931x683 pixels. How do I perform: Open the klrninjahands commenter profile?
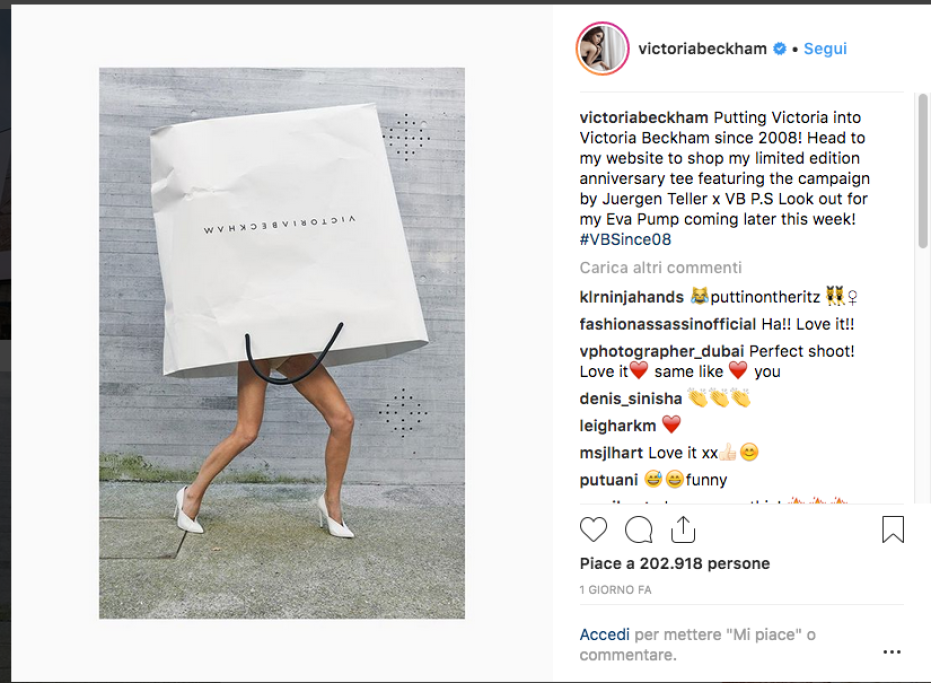(632, 297)
